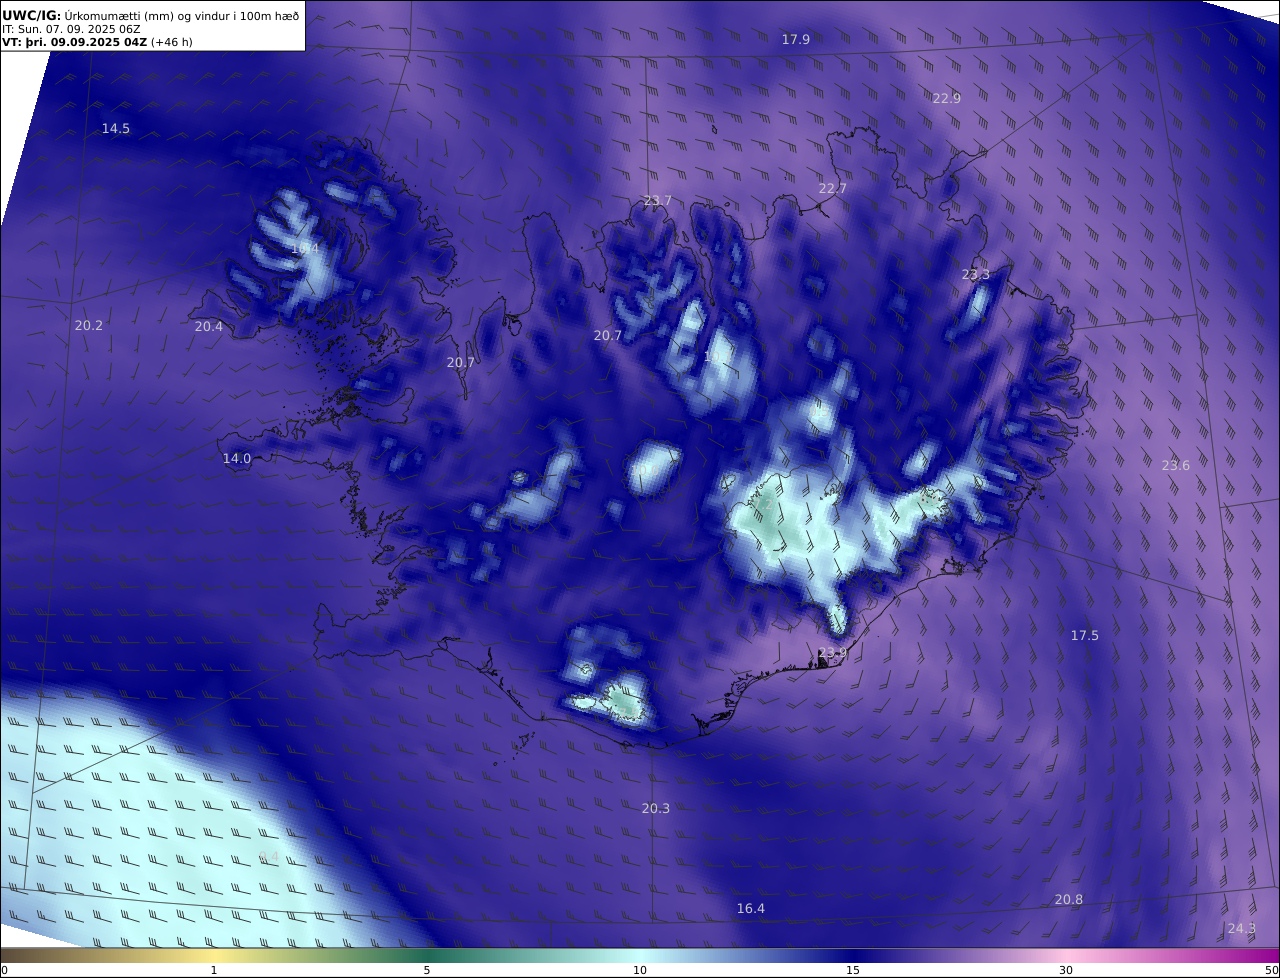This screenshot has width=1280, height=978.
Task: Click the 16.4 value label on the map
Action: pyautogui.click(x=751, y=908)
